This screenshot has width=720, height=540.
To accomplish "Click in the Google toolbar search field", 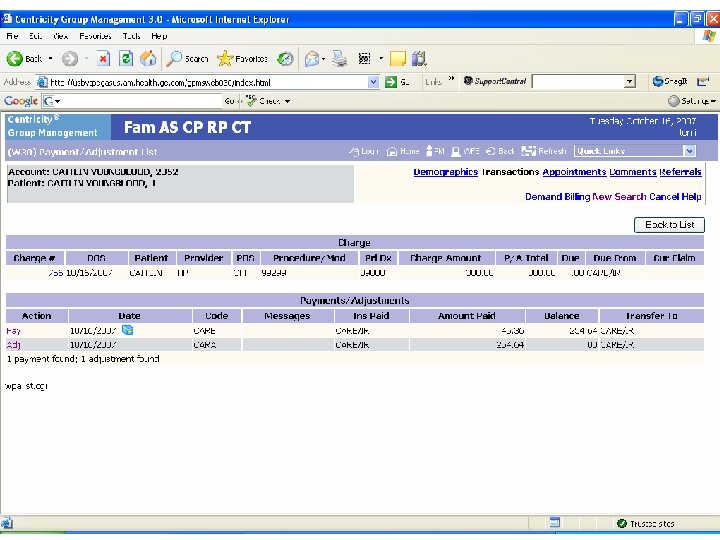I will [141, 101].
